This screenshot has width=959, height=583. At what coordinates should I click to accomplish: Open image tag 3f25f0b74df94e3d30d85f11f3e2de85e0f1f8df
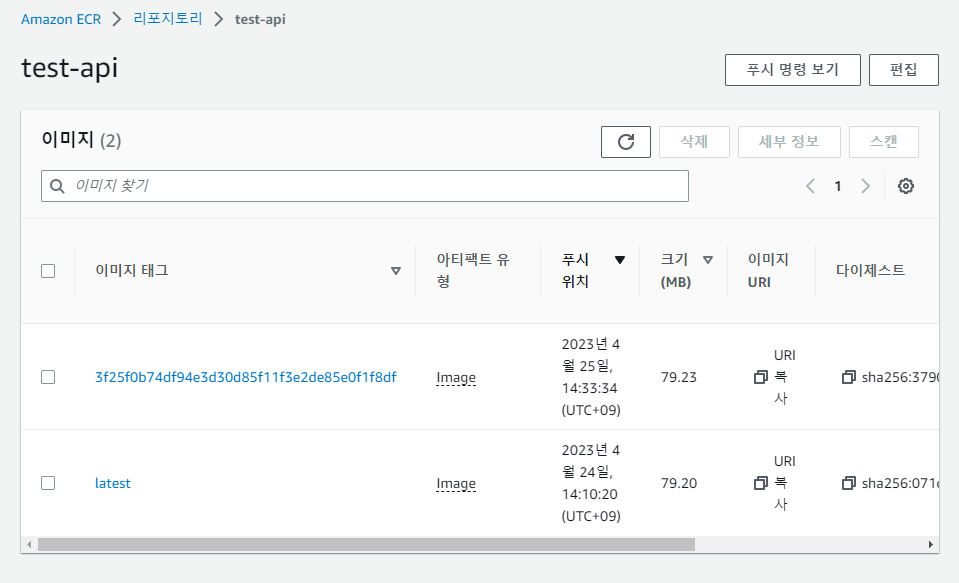[245, 377]
